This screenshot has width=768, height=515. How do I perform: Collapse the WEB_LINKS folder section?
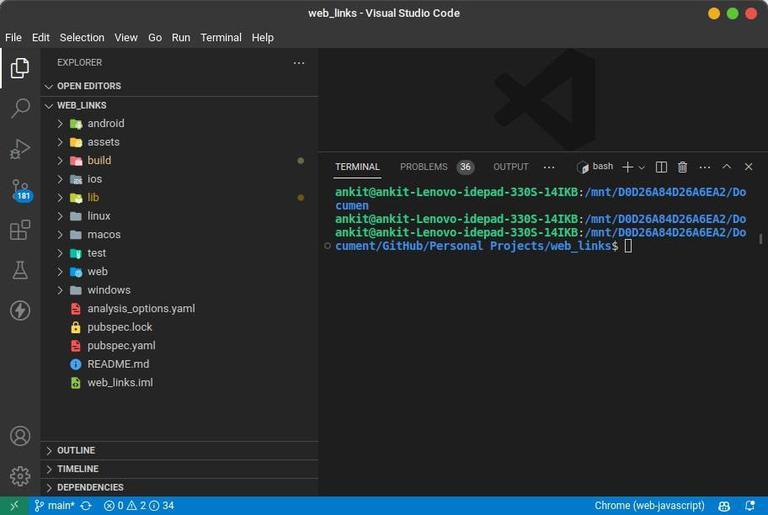tap(81, 105)
